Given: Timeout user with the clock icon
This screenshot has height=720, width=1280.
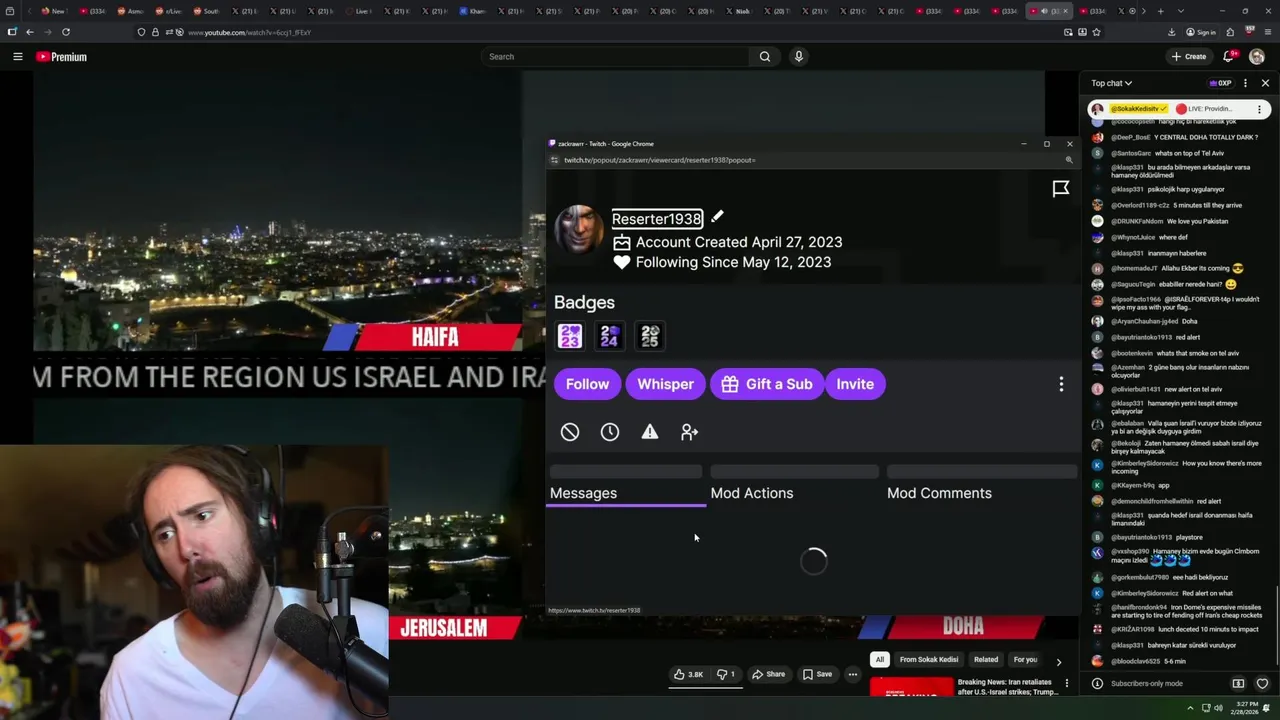Looking at the screenshot, I should 610,432.
